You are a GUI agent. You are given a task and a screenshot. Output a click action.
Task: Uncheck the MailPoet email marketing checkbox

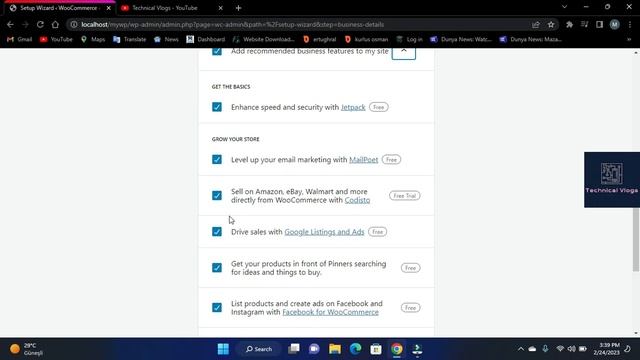(x=217, y=160)
